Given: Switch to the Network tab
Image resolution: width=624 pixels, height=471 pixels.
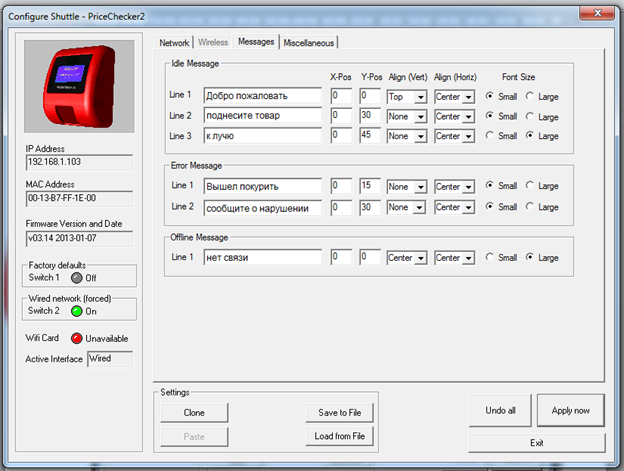Looking at the screenshot, I should pos(174,43).
